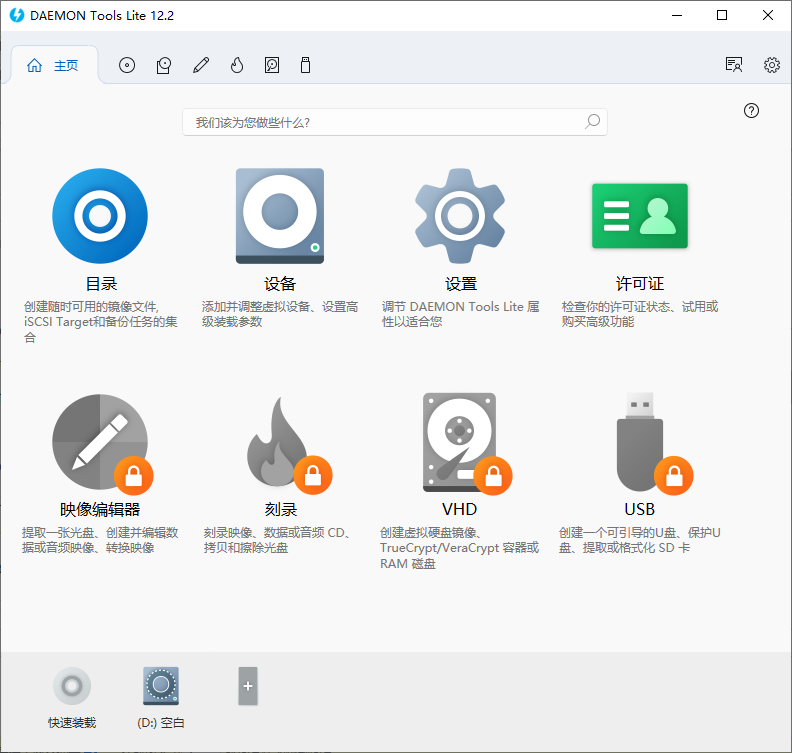Open the disc images tab icon
792x753 pixels.
coord(127,65)
